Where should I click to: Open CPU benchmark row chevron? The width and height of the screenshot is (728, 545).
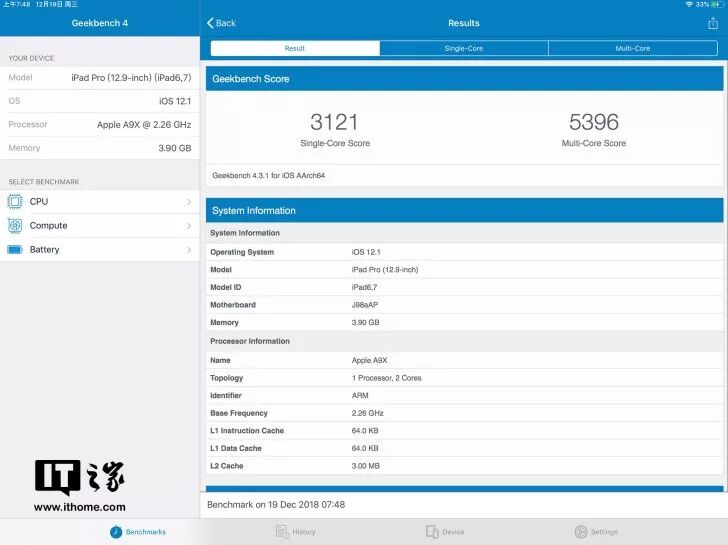(x=189, y=201)
